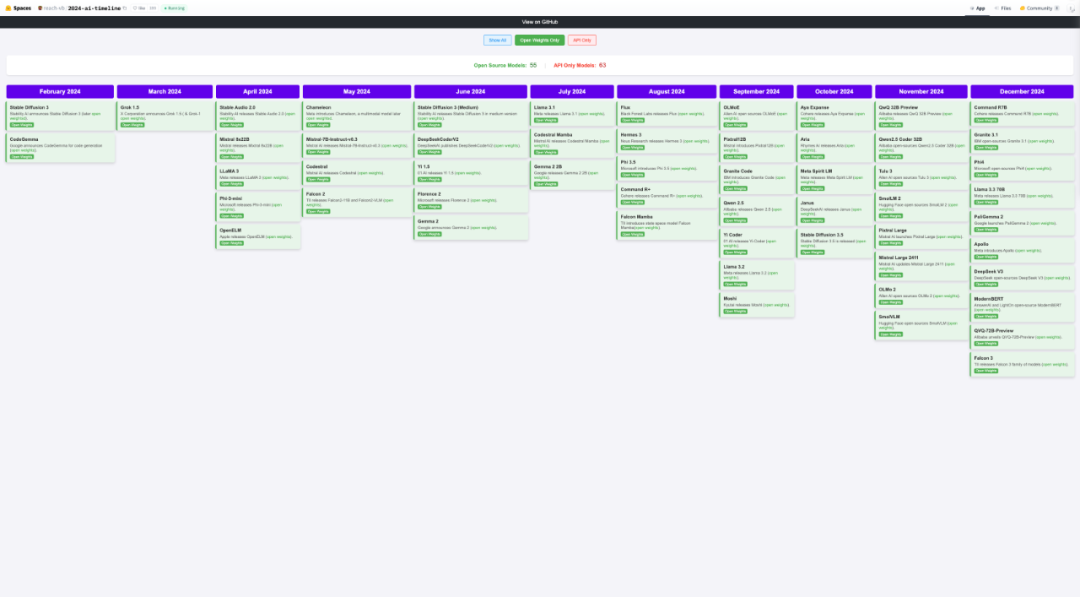Open the Moshi card
Viewport: 1080px width, 597px height.
point(756,305)
